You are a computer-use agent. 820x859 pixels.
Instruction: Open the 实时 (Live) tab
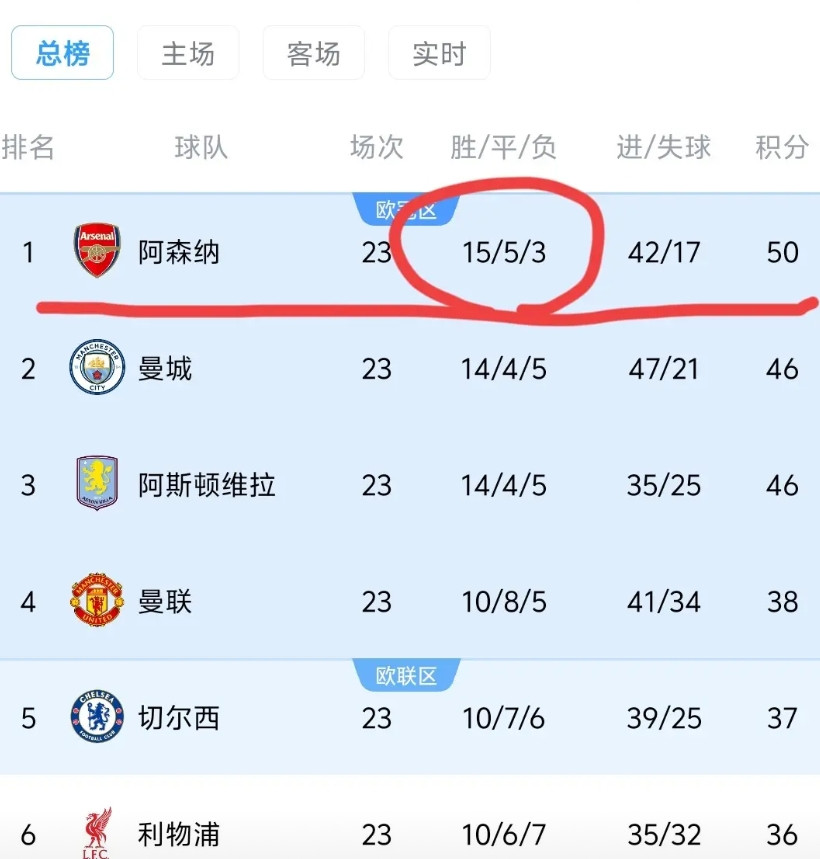pos(438,53)
